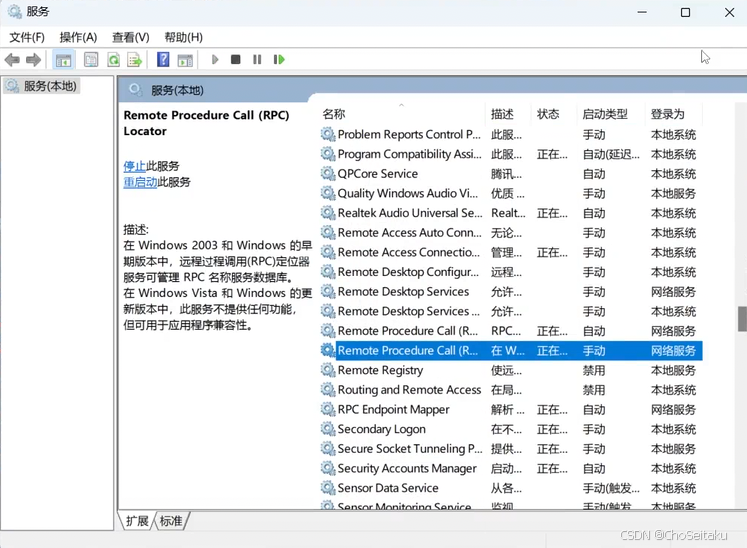Click the gear icon of Realtek Audio Universal row
The width and height of the screenshot is (747, 548).
click(328, 213)
